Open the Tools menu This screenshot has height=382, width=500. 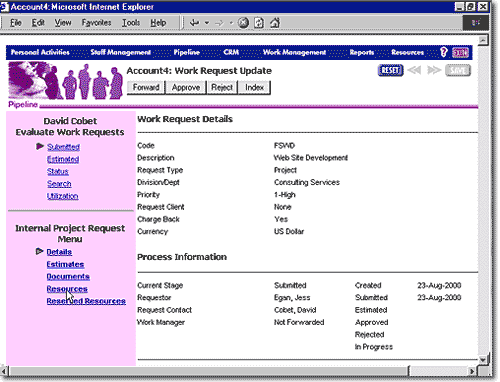tap(131, 23)
